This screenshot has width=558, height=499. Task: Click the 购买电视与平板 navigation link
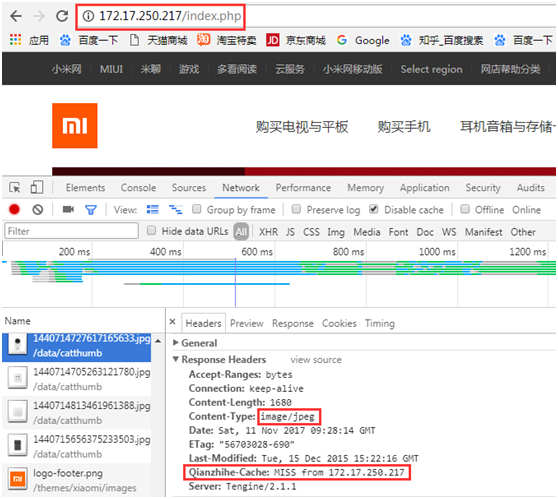(x=302, y=127)
